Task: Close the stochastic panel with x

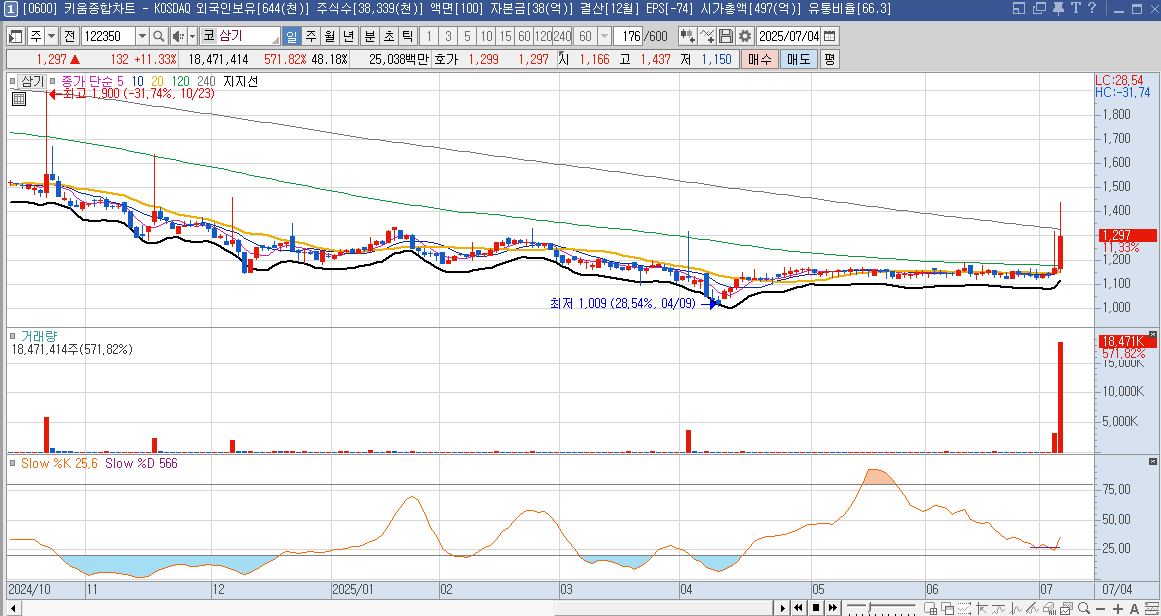Action: 1152,462
